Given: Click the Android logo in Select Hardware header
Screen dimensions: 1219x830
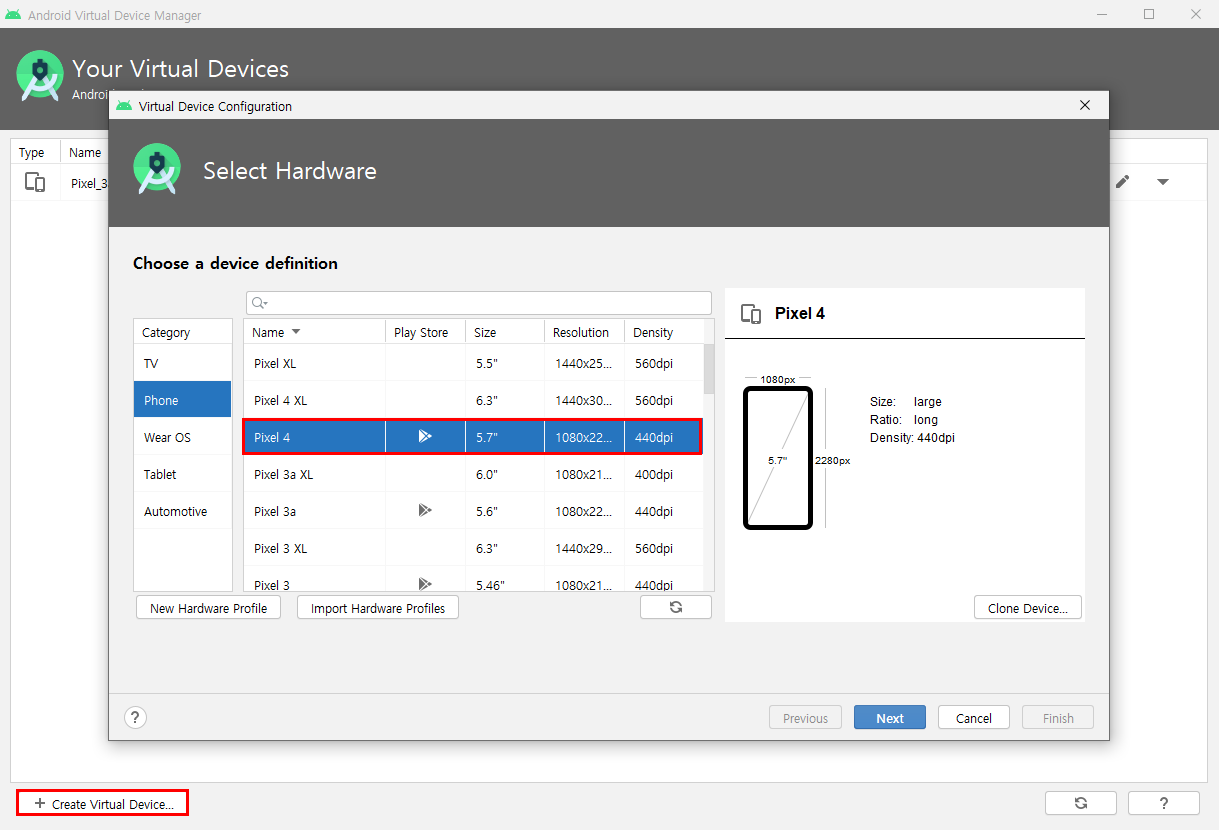Looking at the screenshot, I should [157, 169].
